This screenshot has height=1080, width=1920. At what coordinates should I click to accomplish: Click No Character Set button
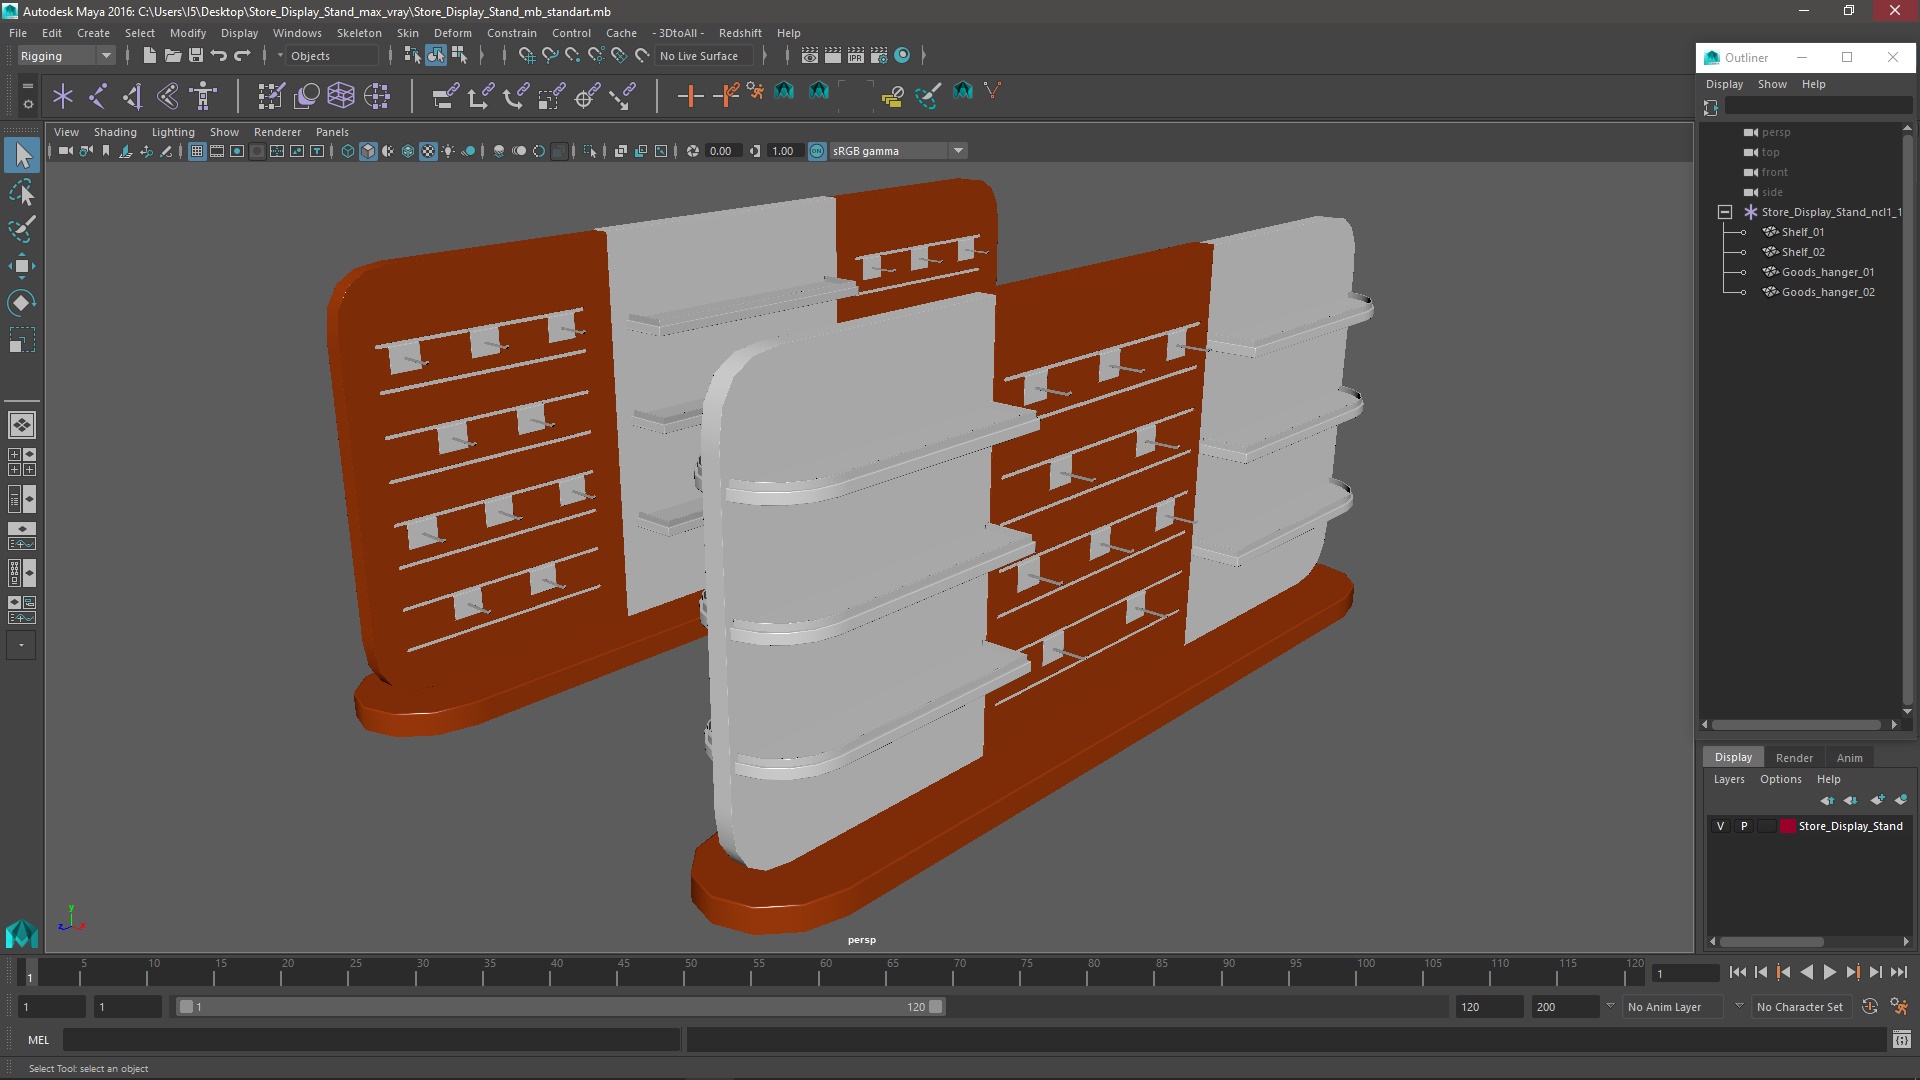(x=1799, y=1007)
